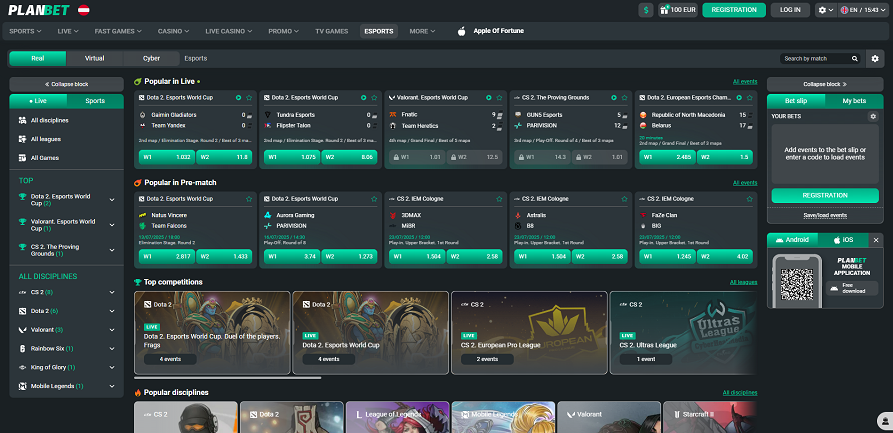Viewport: 893px width, 433px height.
Task: Play live stream for Gaimin Gladiators match
Action: point(239,98)
